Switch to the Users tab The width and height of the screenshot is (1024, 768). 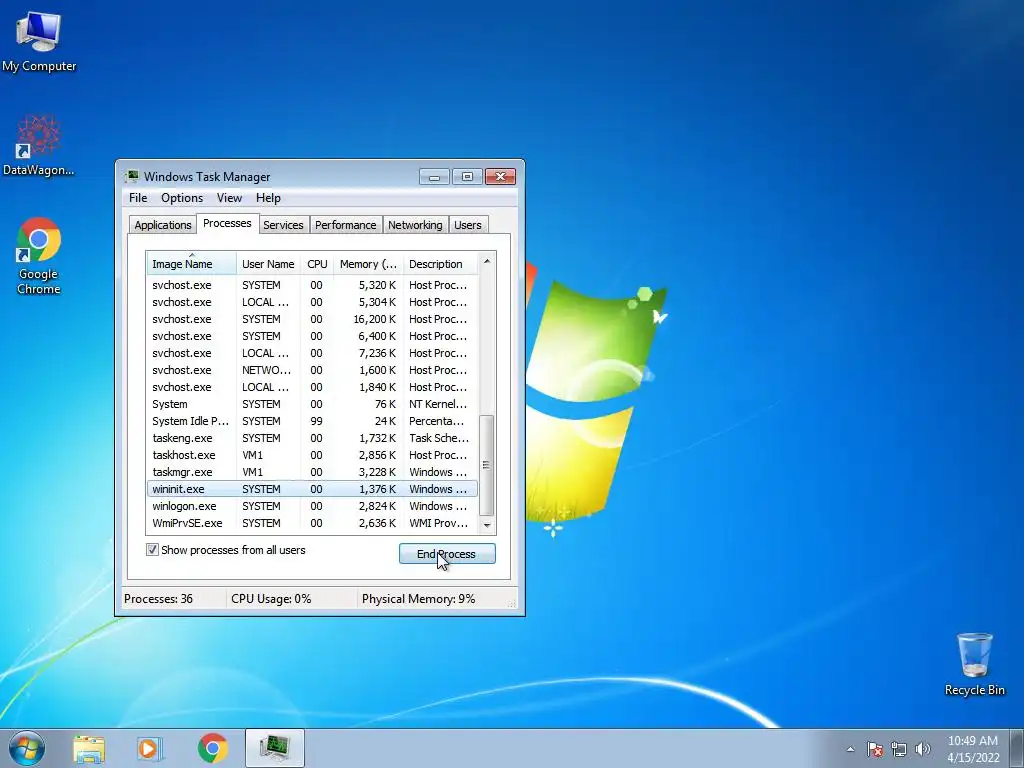point(468,225)
